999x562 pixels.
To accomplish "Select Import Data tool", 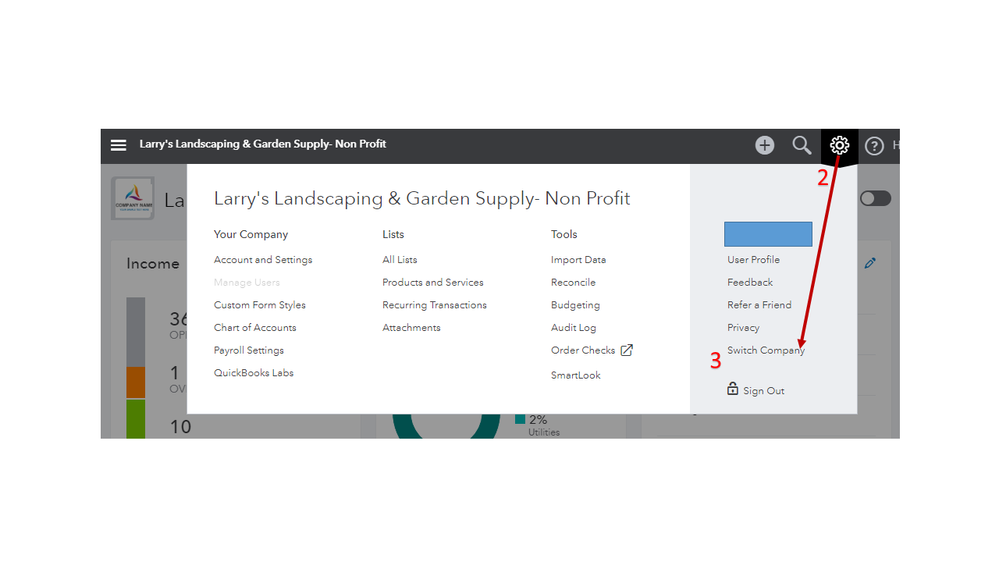I will (x=579, y=260).
